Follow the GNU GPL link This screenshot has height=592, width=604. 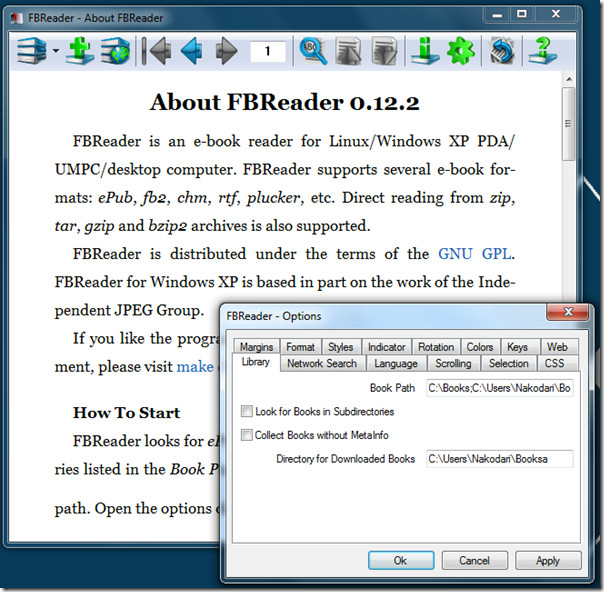pyautogui.click(x=475, y=254)
